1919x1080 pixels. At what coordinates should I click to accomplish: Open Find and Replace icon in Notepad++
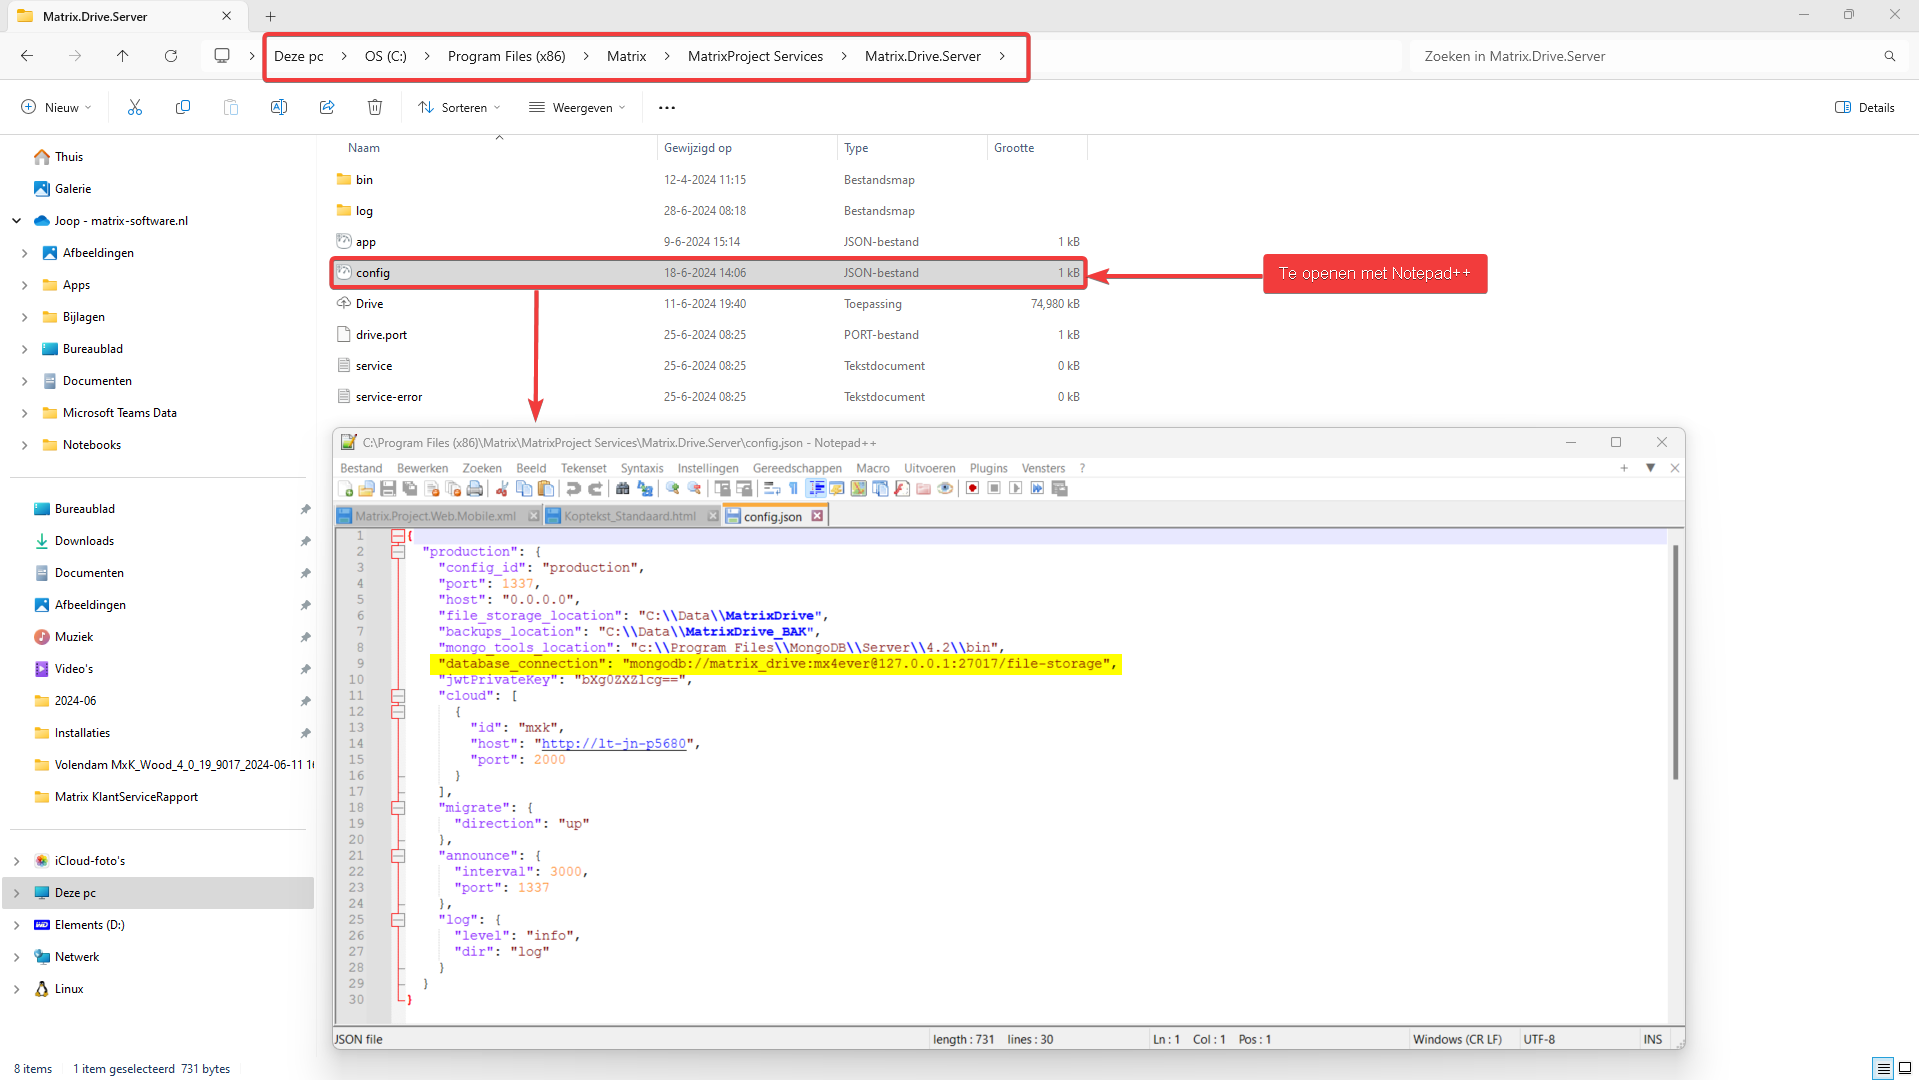click(644, 488)
